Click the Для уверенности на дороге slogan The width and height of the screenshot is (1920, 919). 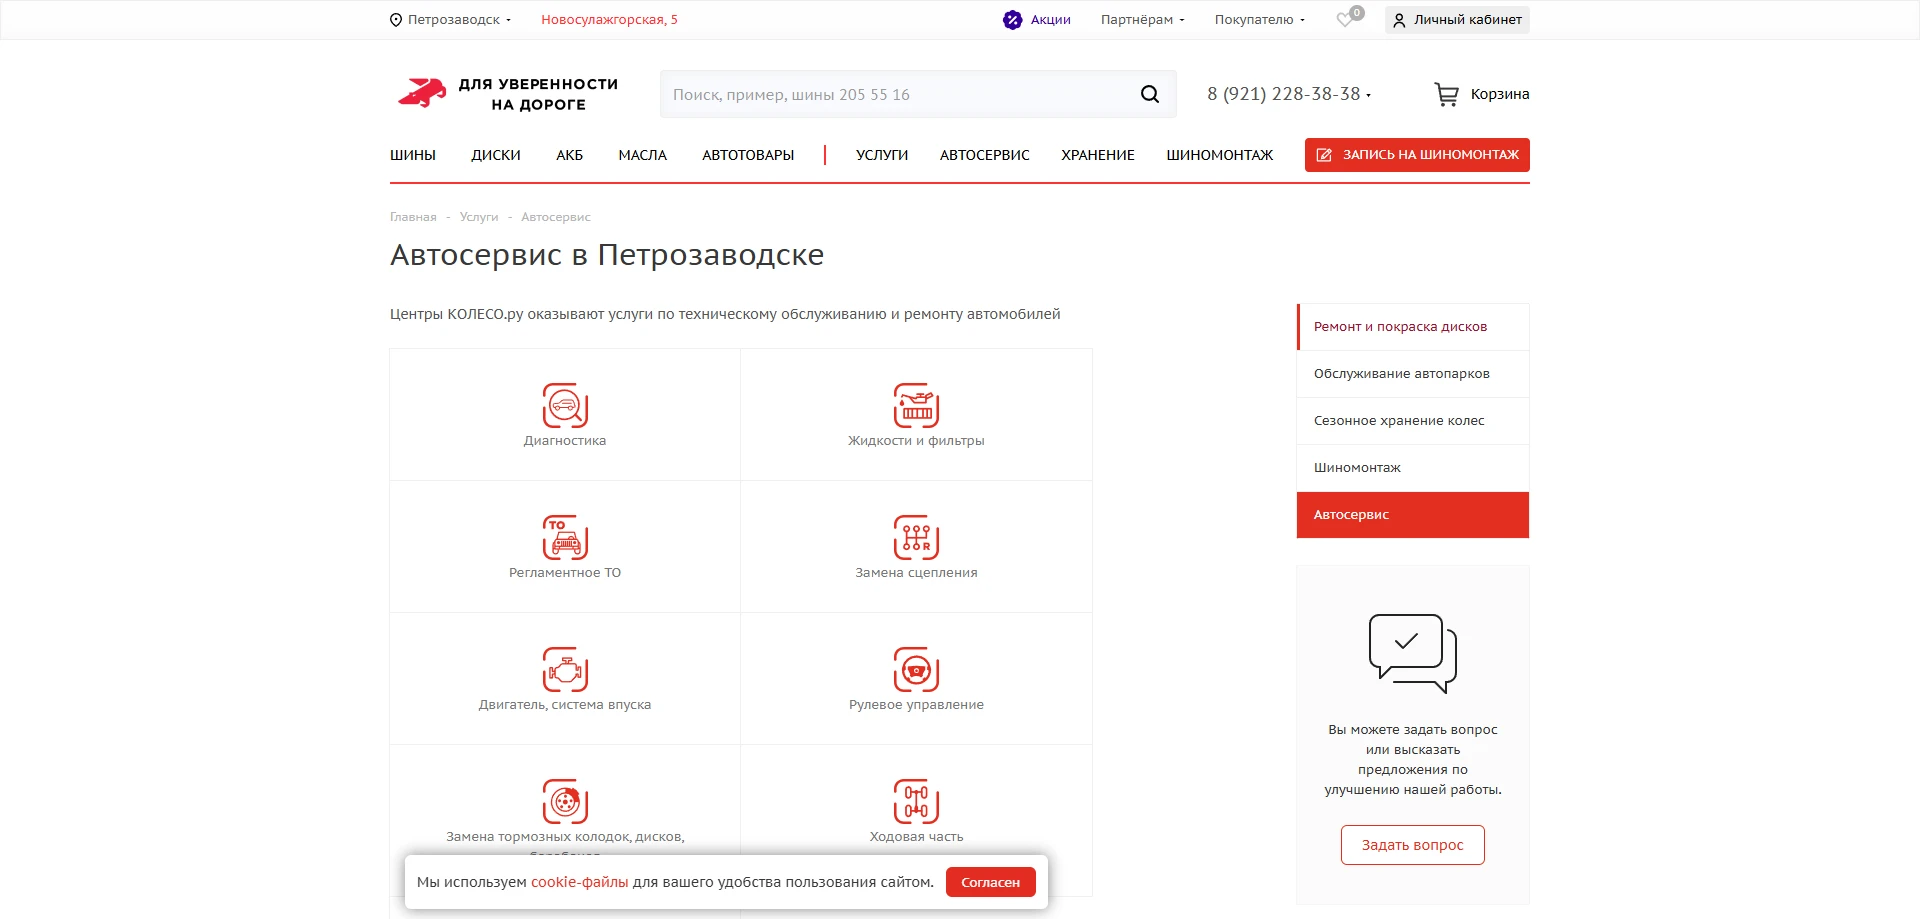(x=538, y=94)
